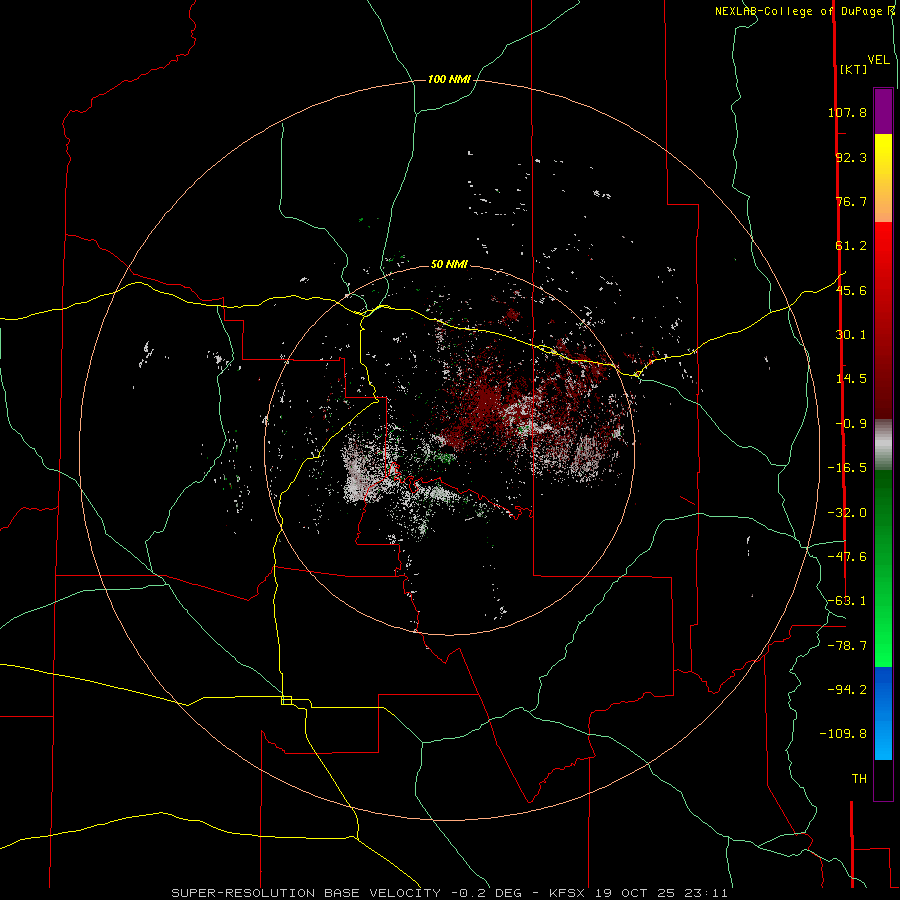900x900 pixels.
Task: Click the 50 NMI range ring label
Action: [x=449, y=264]
